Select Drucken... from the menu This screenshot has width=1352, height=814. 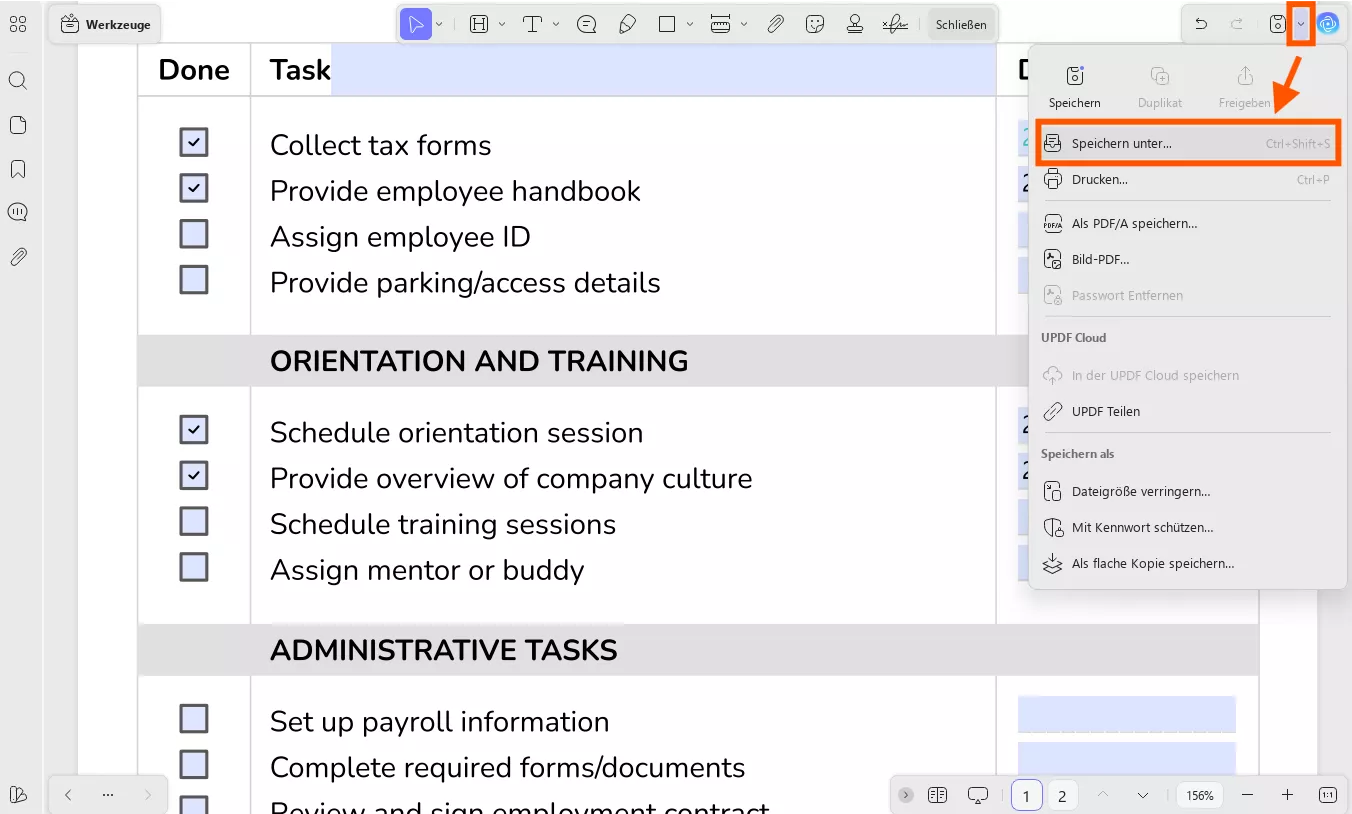click(x=1187, y=180)
